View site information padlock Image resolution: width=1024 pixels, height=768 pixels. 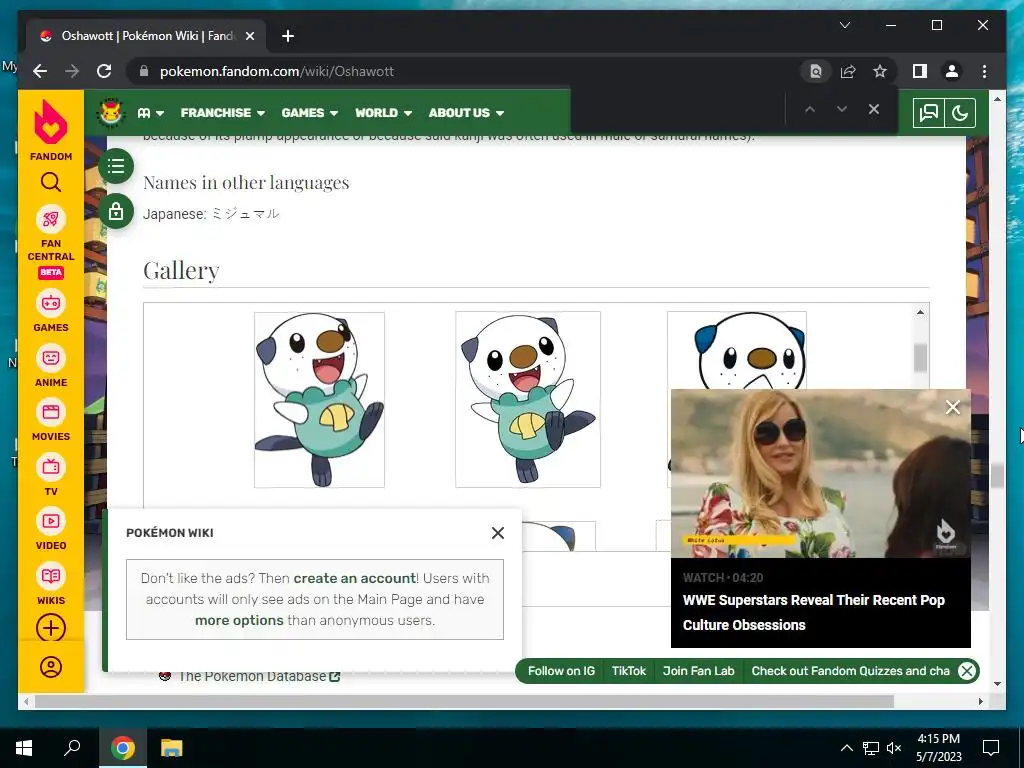144,71
